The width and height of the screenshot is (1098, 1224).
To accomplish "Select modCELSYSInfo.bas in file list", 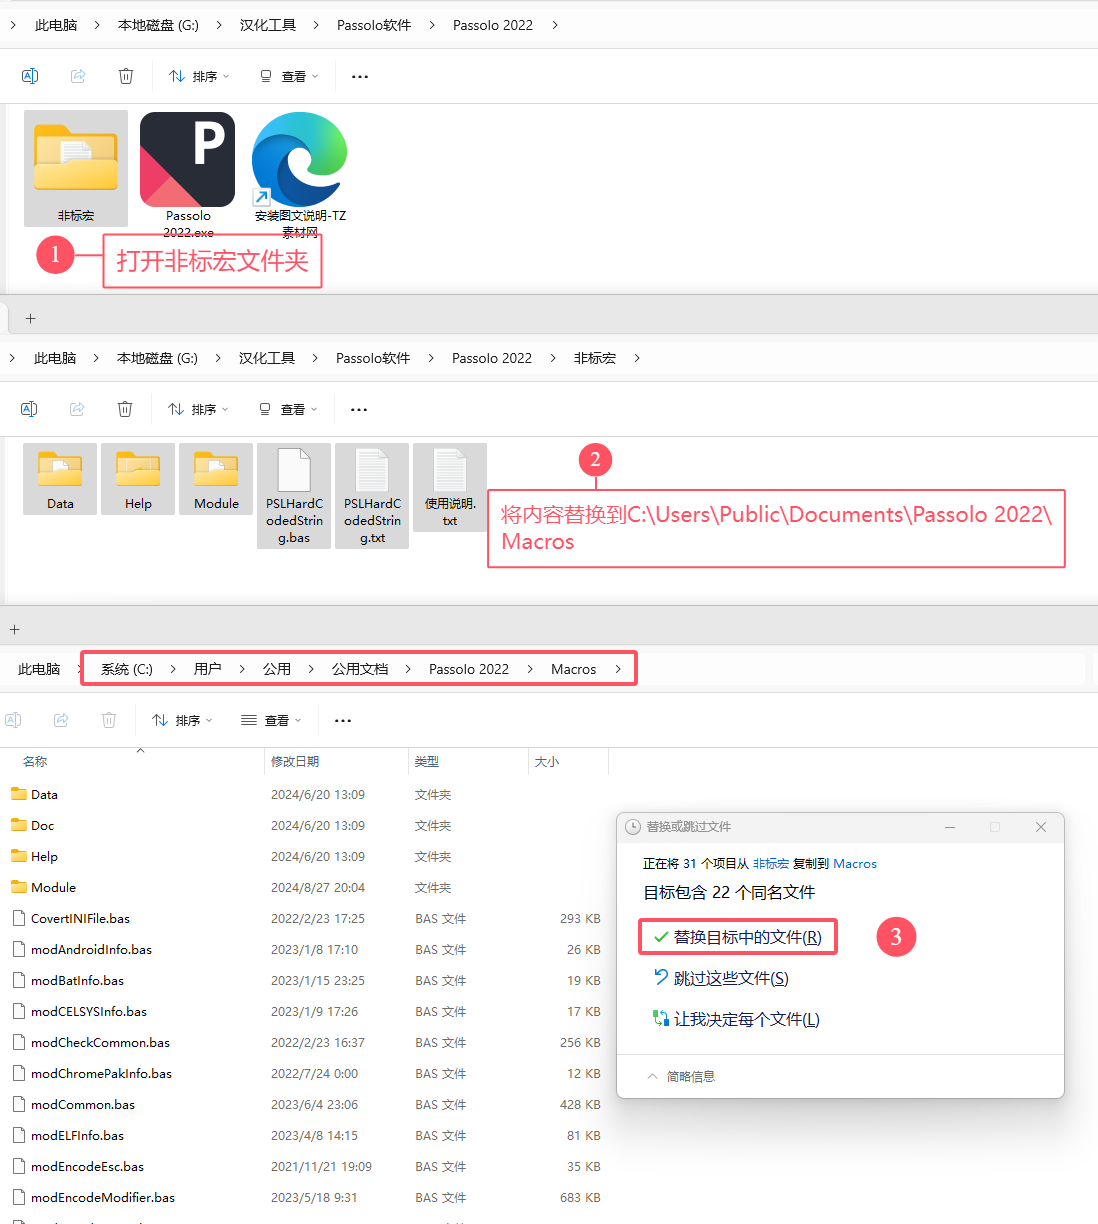I will 305,1012.
